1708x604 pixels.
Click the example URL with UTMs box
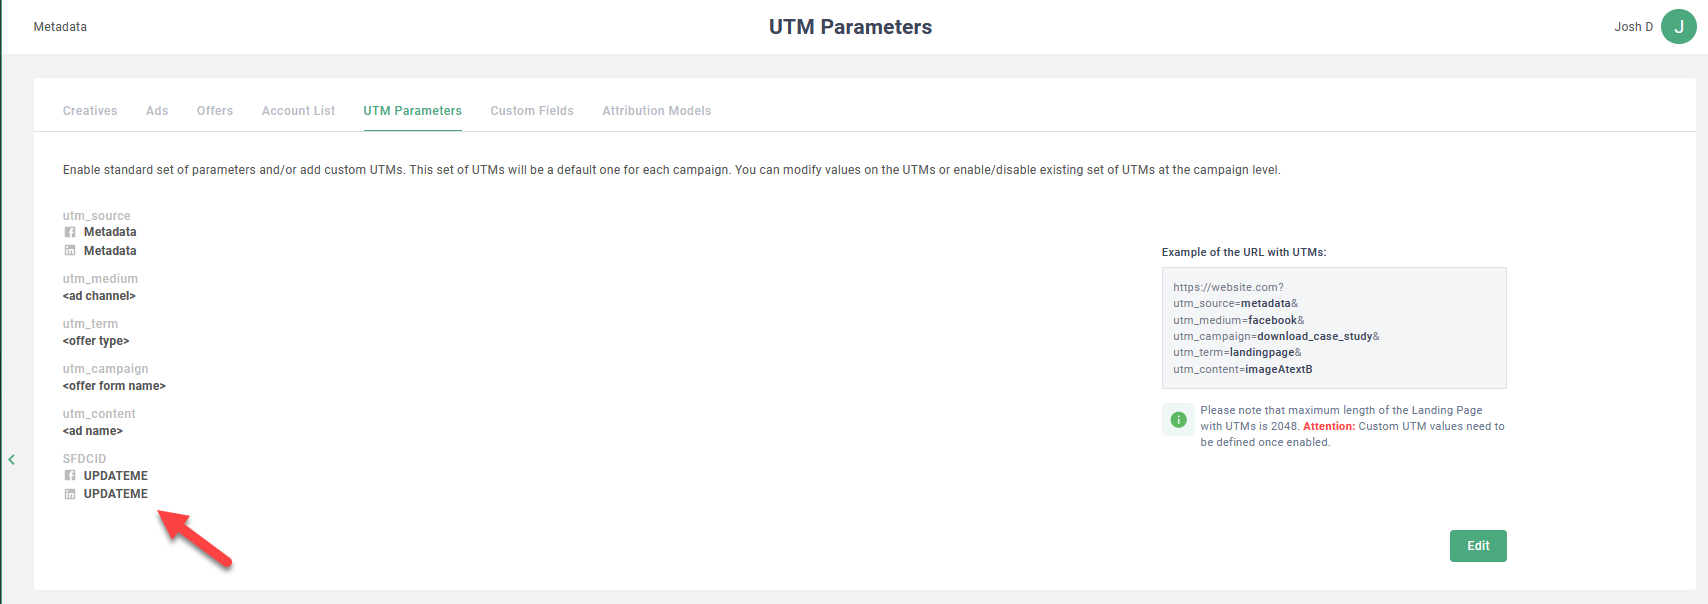(x=1333, y=328)
